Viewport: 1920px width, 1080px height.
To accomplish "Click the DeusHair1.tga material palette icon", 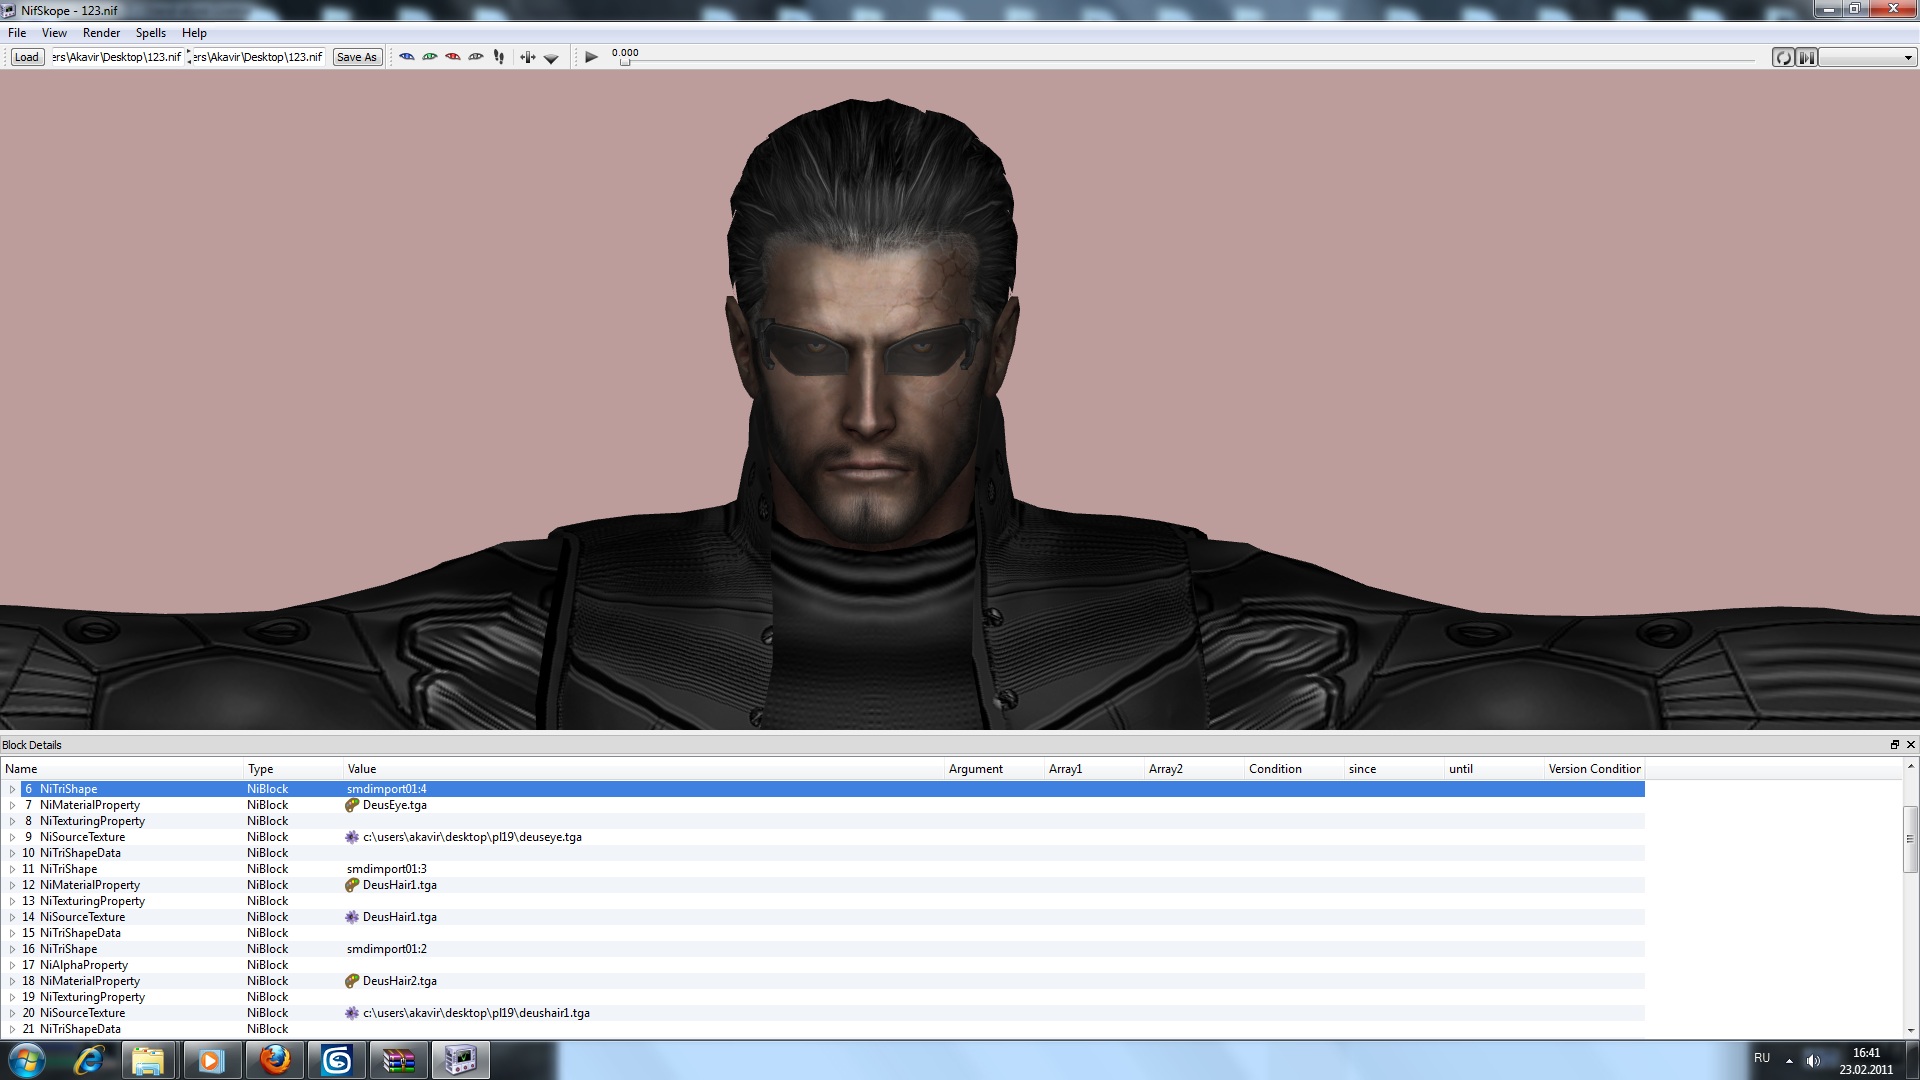I will (x=352, y=885).
